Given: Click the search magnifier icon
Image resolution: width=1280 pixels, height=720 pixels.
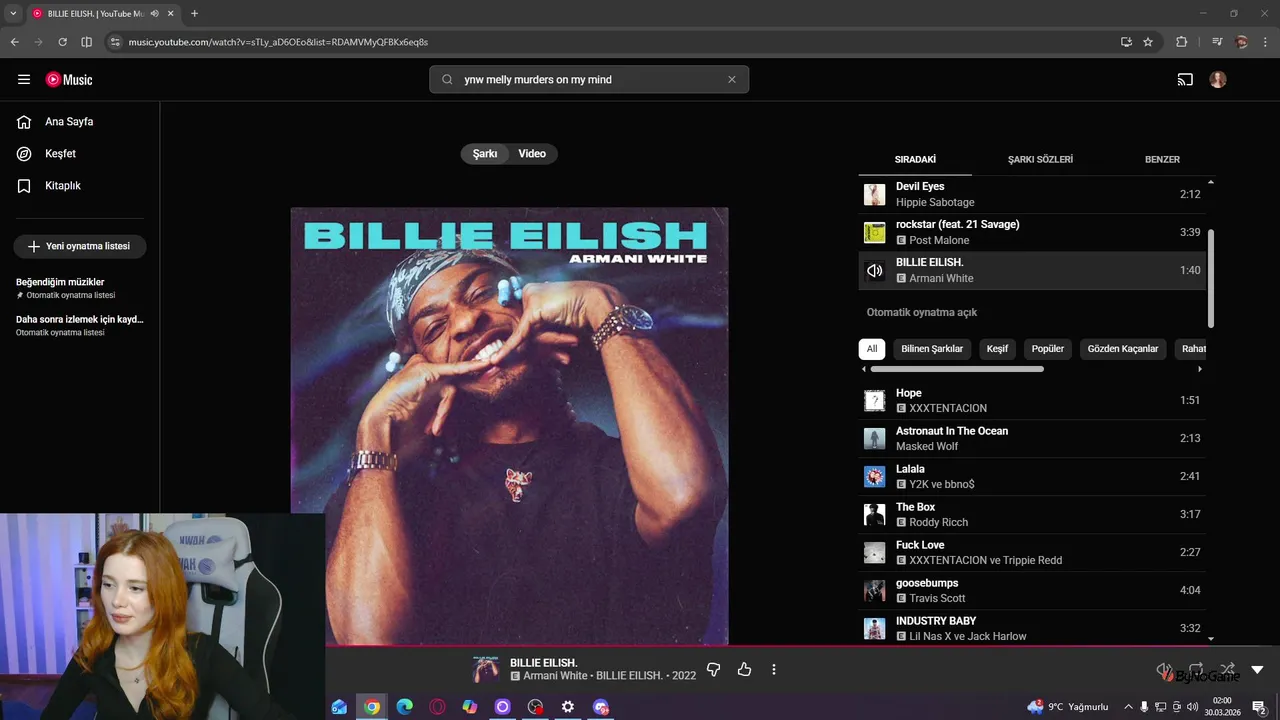Looking at the screenshot, I should point(447,80).
